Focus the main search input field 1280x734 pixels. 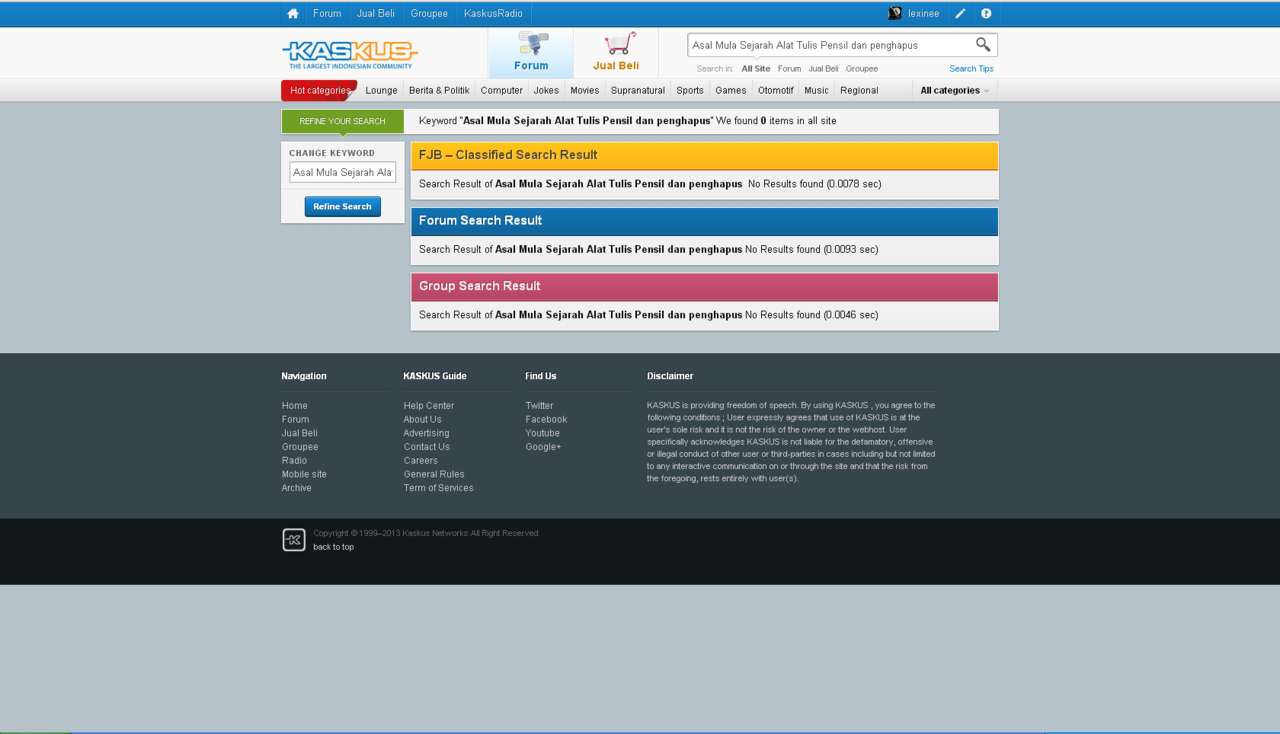point(830,45)
